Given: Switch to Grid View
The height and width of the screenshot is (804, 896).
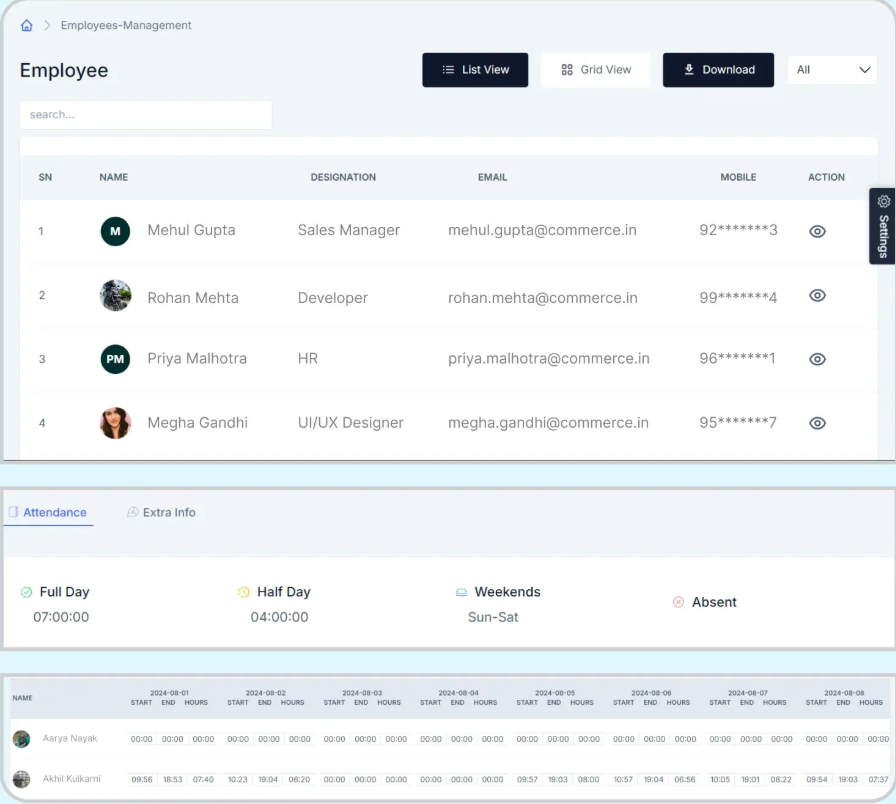Looking at the screenshot, I should pyautogui.click(x=595, y=70).
